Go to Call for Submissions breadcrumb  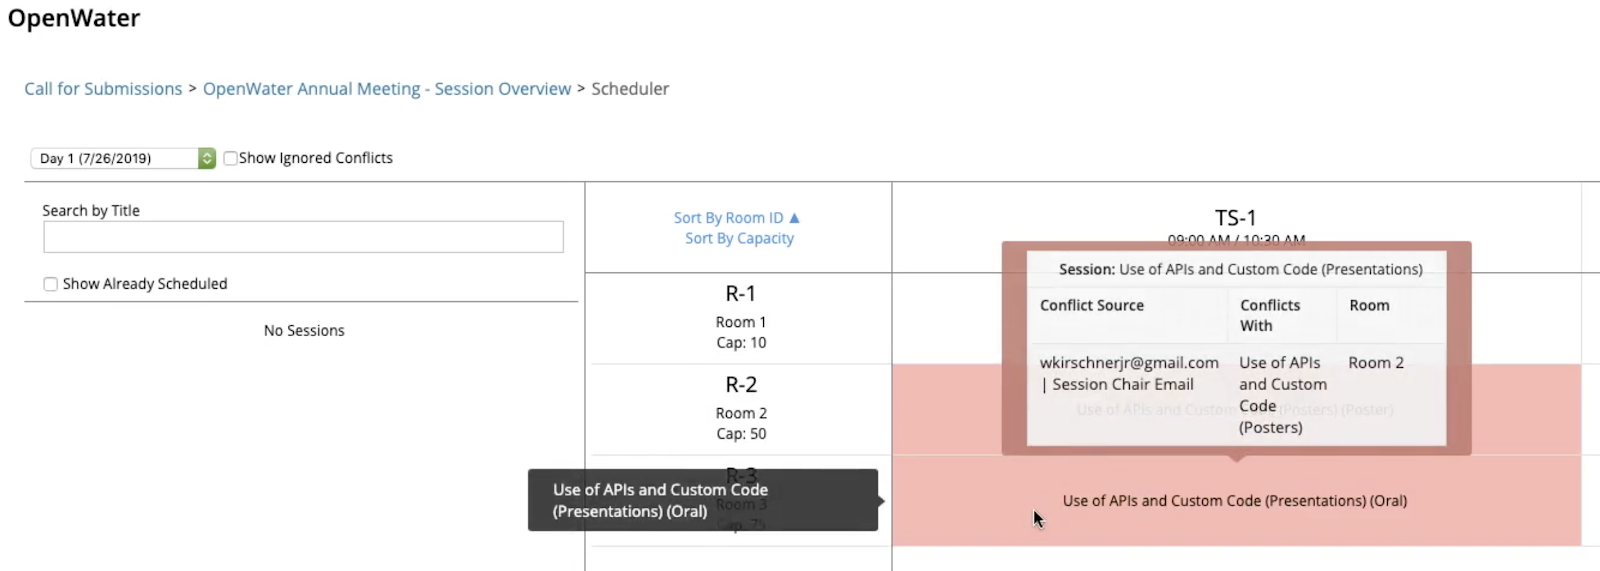click(x=103, y=89)
